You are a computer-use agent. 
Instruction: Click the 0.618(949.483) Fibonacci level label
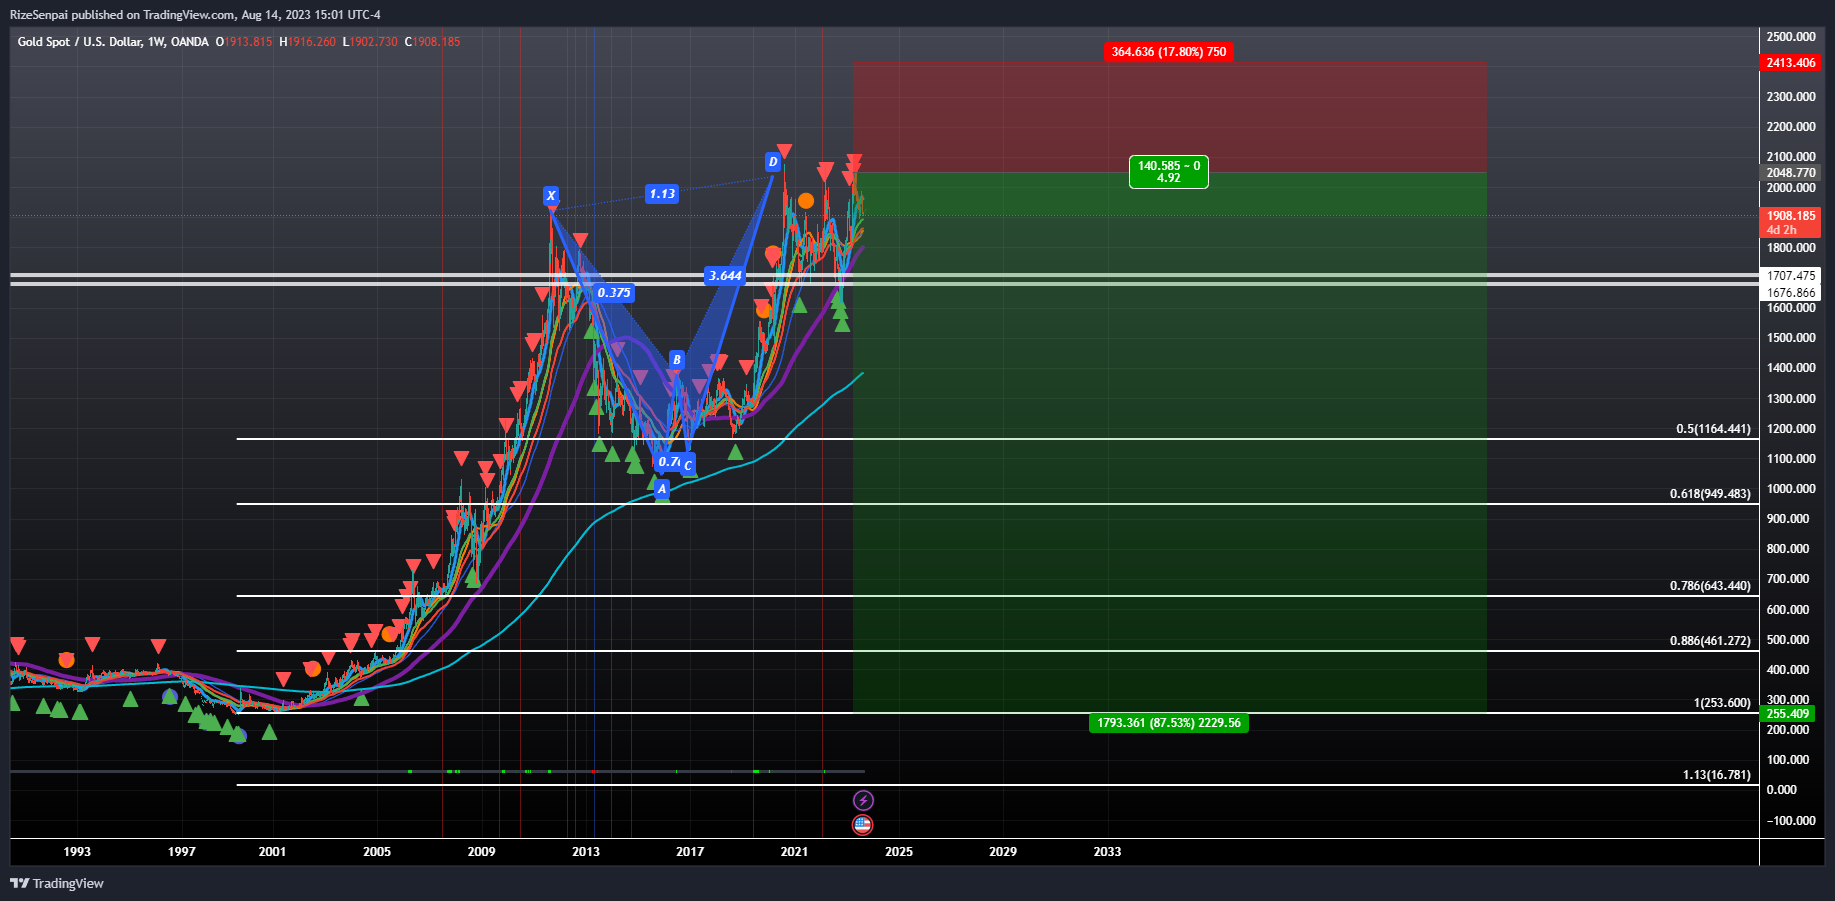[1711, 494]
